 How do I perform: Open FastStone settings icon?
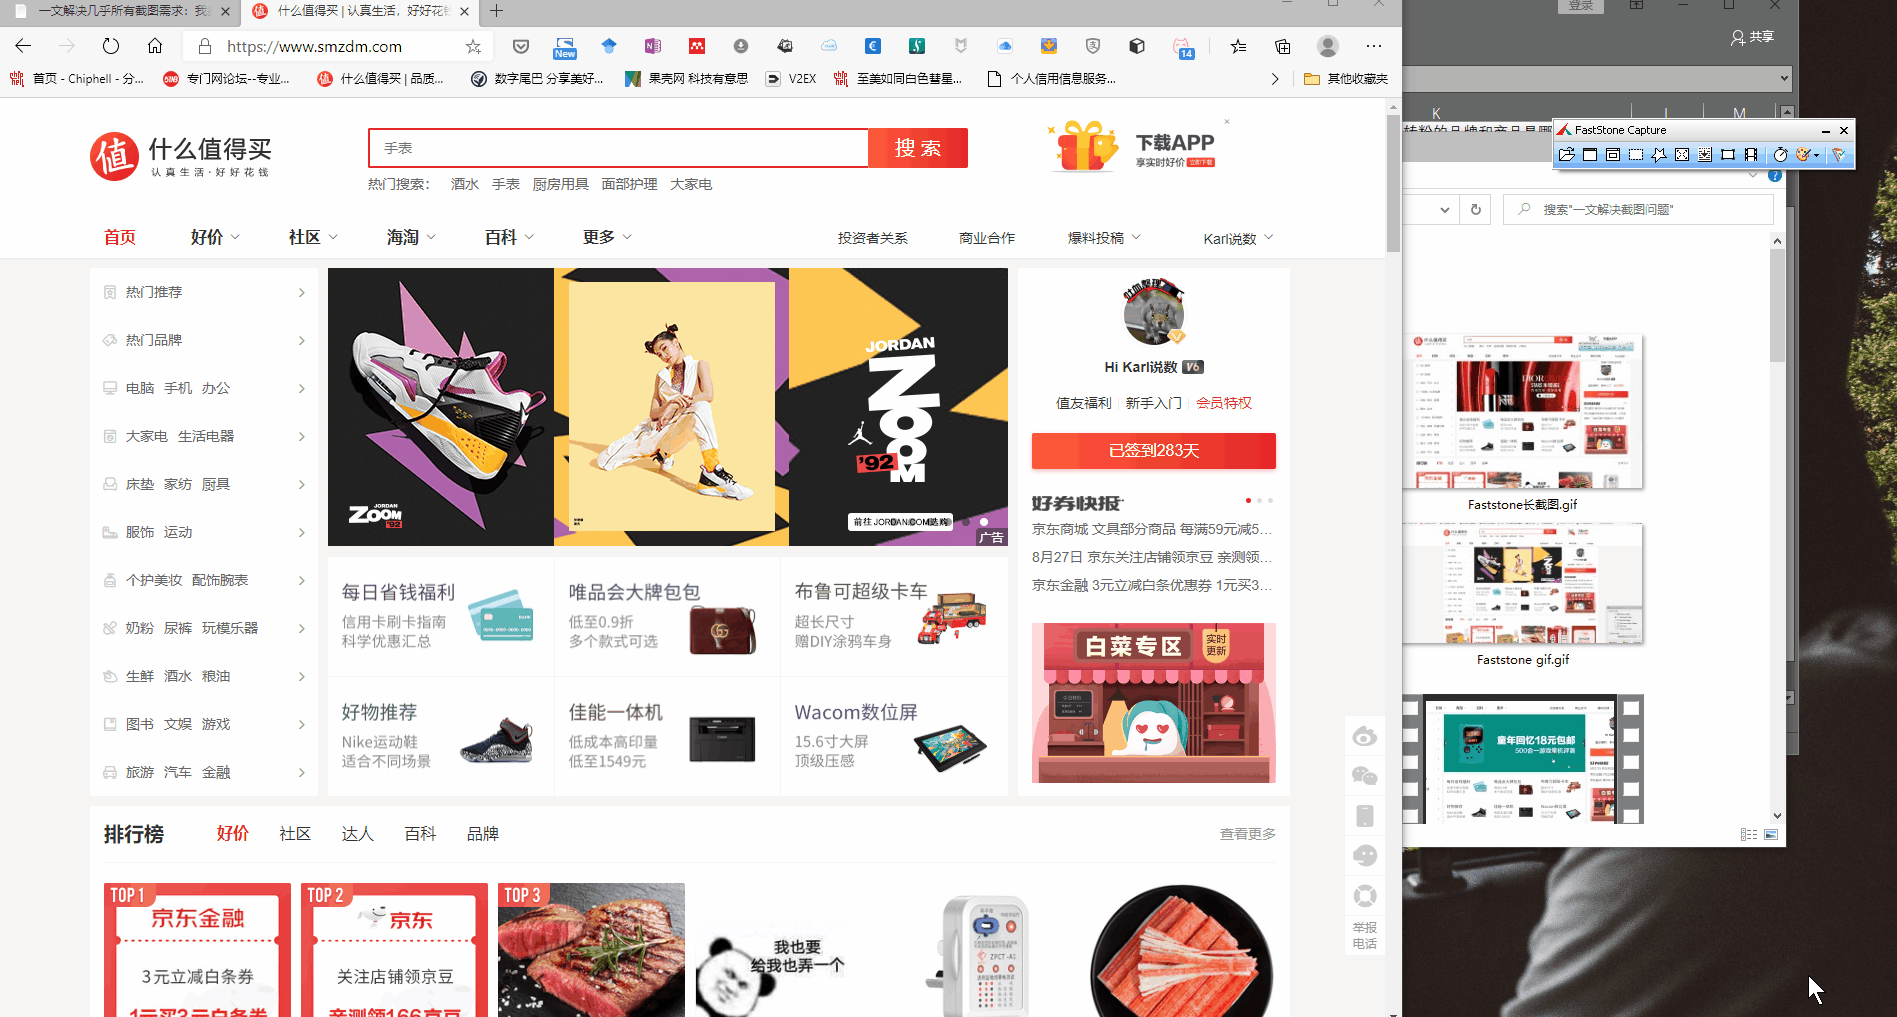coord(1838,154)
